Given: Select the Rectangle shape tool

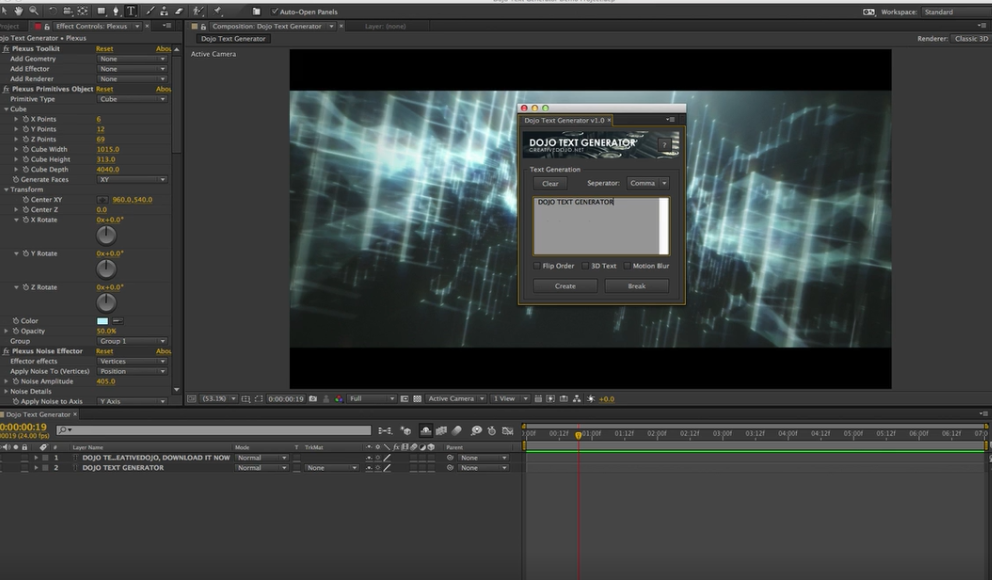Looking at the screenshot, I should (x=101, y=11).
